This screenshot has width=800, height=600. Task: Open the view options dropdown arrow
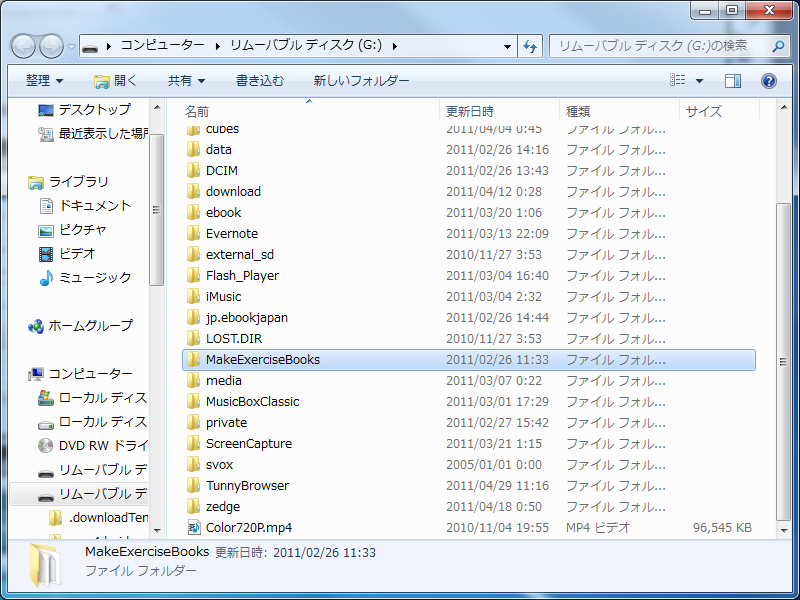coord(699,81)
